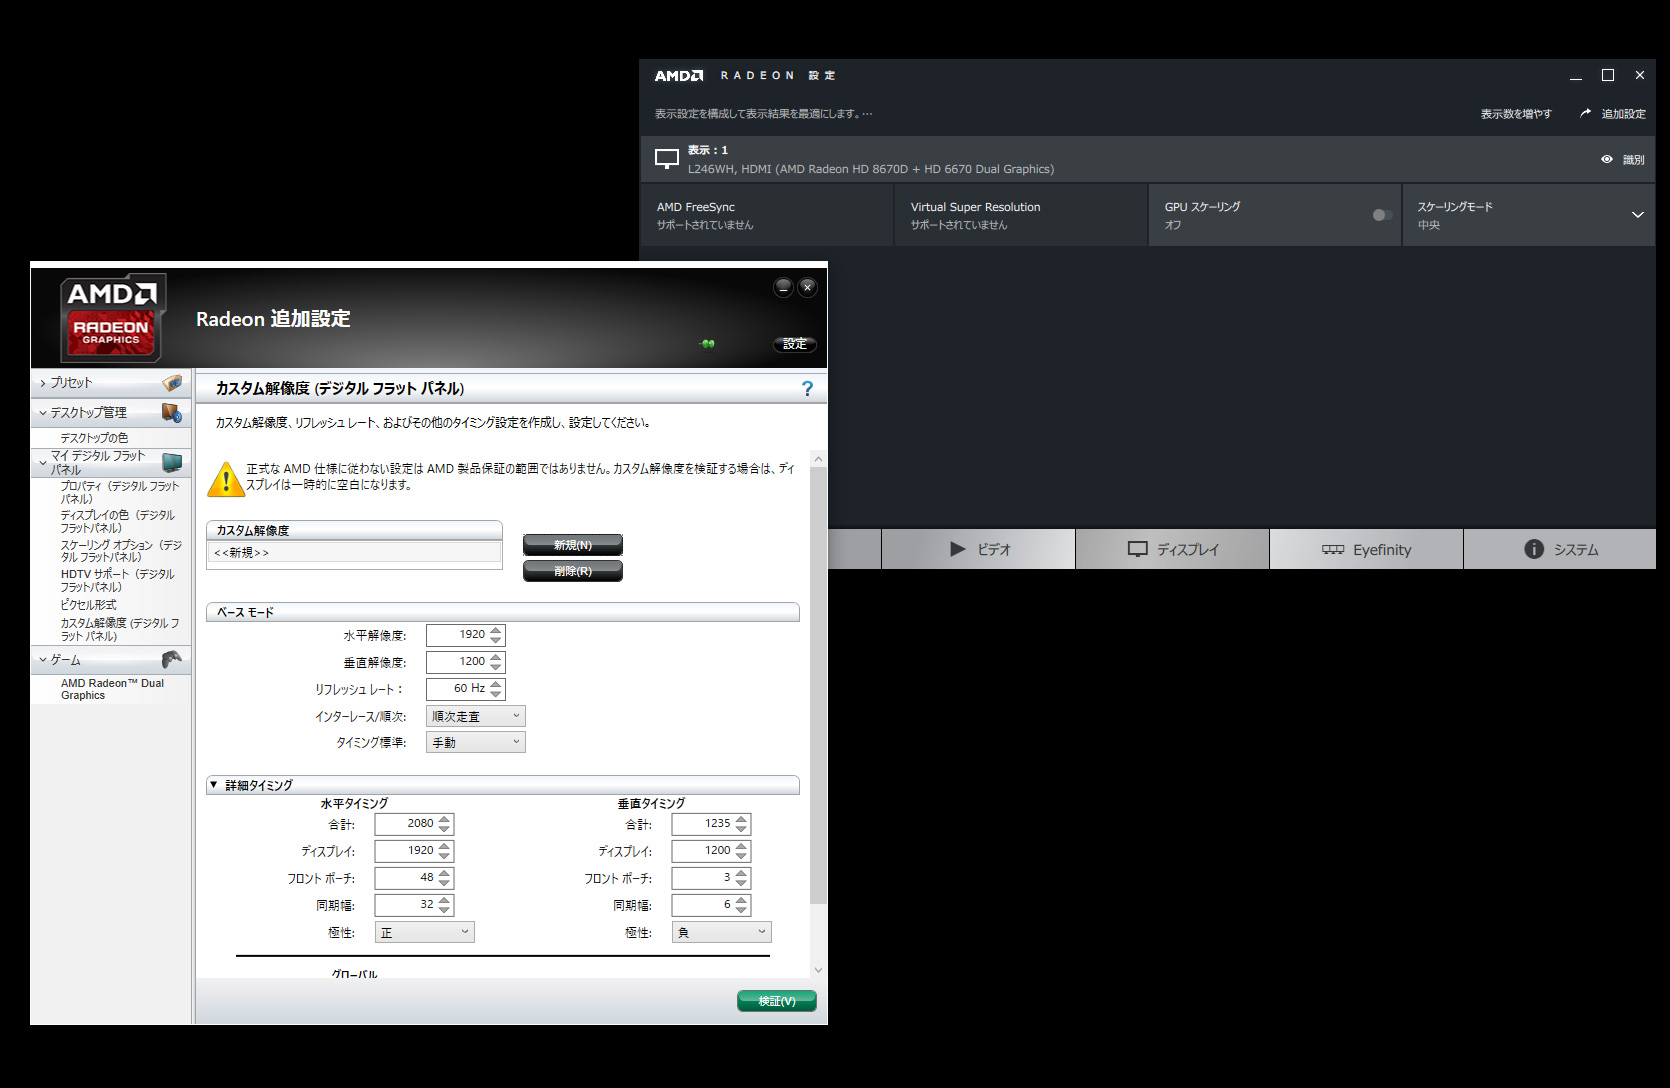The width and height of the screenshot is (1670, 1088).
Task: Click the プリセット icon in sidebar
Action: [172, 383]
